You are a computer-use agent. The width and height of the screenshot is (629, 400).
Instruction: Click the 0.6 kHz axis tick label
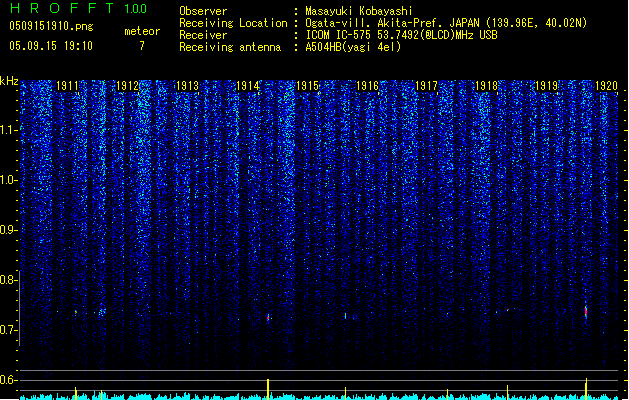pos(7,380)
